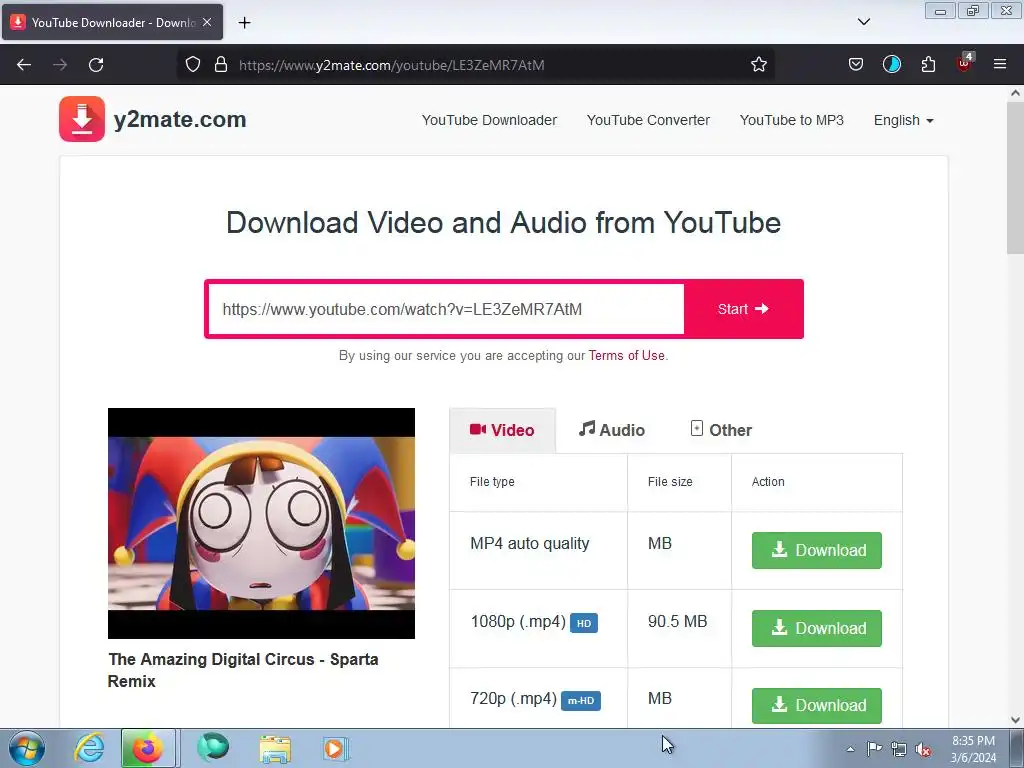
Task: Click the m-HD badge on 720p
Action: coord(581,701)
